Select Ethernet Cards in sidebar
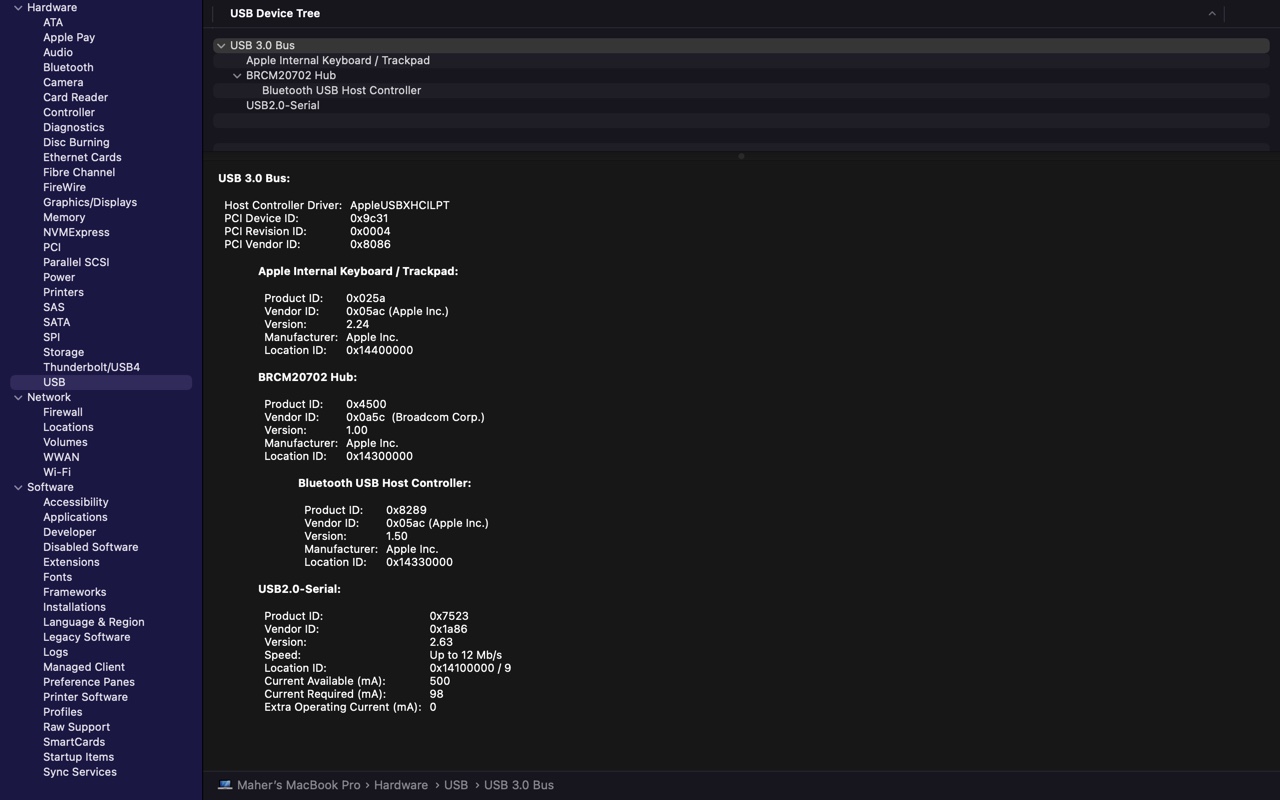This screenshot has height=800, width=1280. coord(82,157)
